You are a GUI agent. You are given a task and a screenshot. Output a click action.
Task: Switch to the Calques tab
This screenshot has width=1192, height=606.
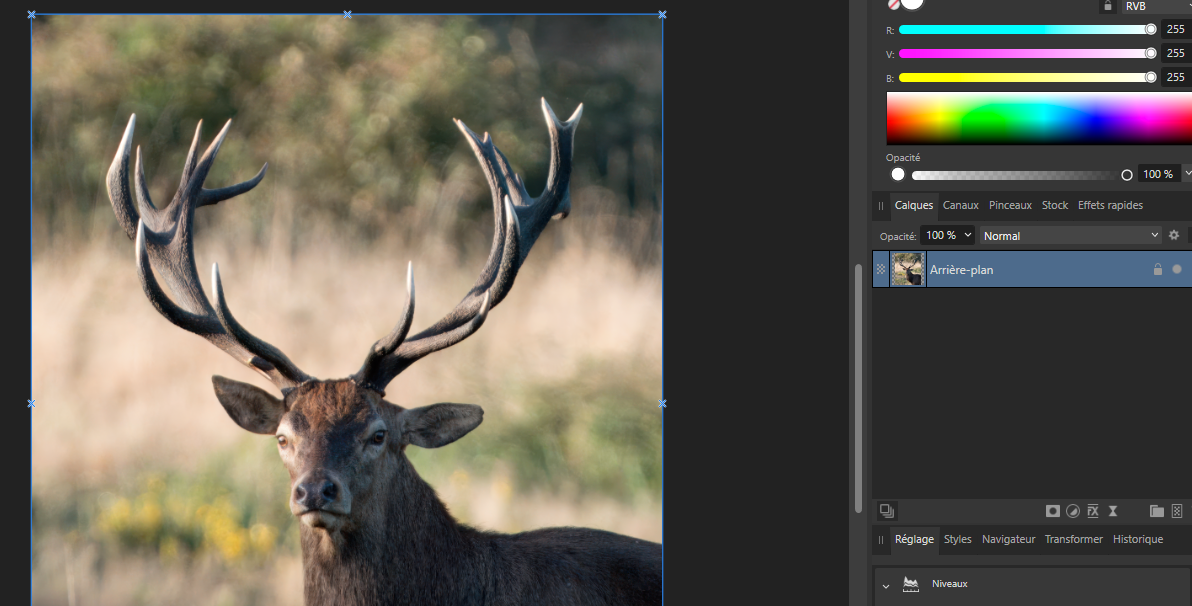click(914, 205)
